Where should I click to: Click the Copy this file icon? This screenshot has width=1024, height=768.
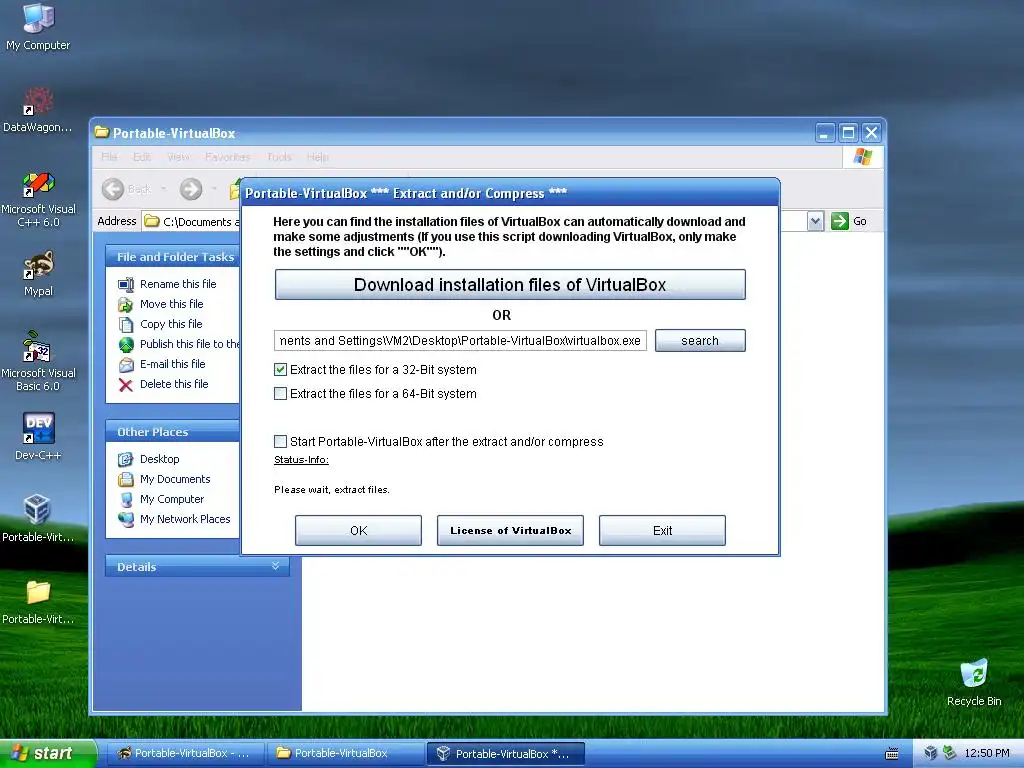(125, 325)
